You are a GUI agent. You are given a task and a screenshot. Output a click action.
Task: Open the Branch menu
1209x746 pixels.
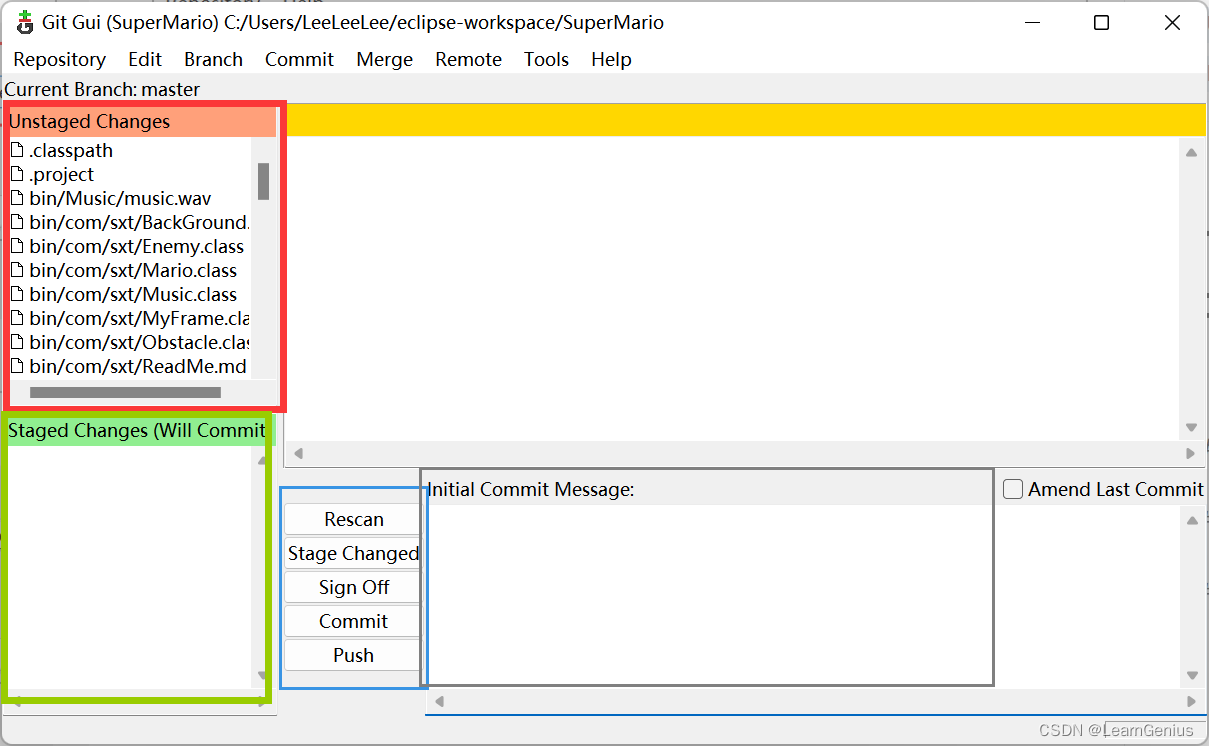coord(213,60)
